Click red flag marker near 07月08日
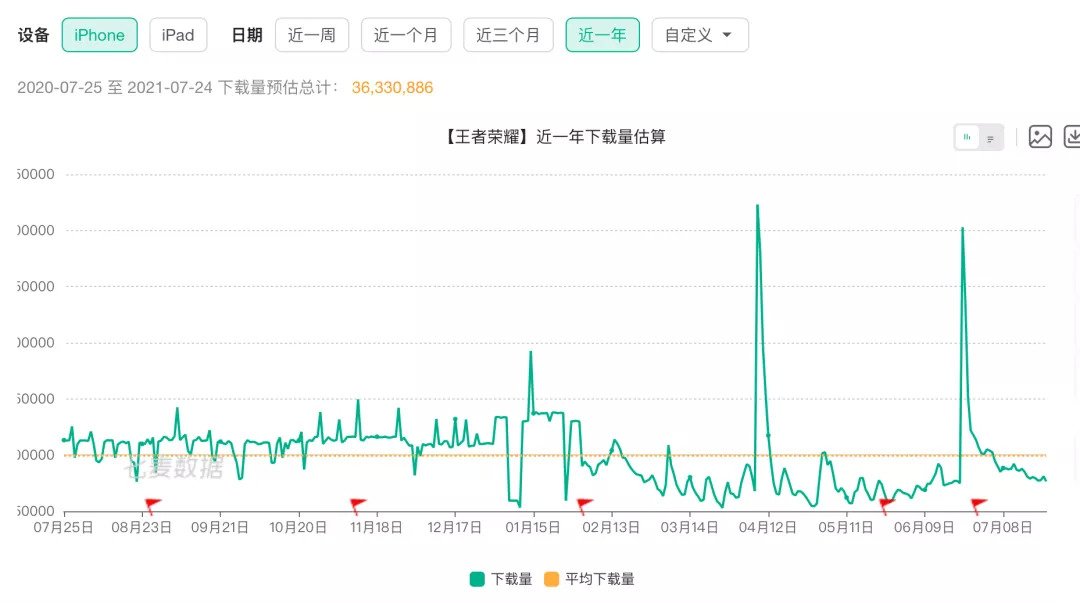 [x=978, y=506]
